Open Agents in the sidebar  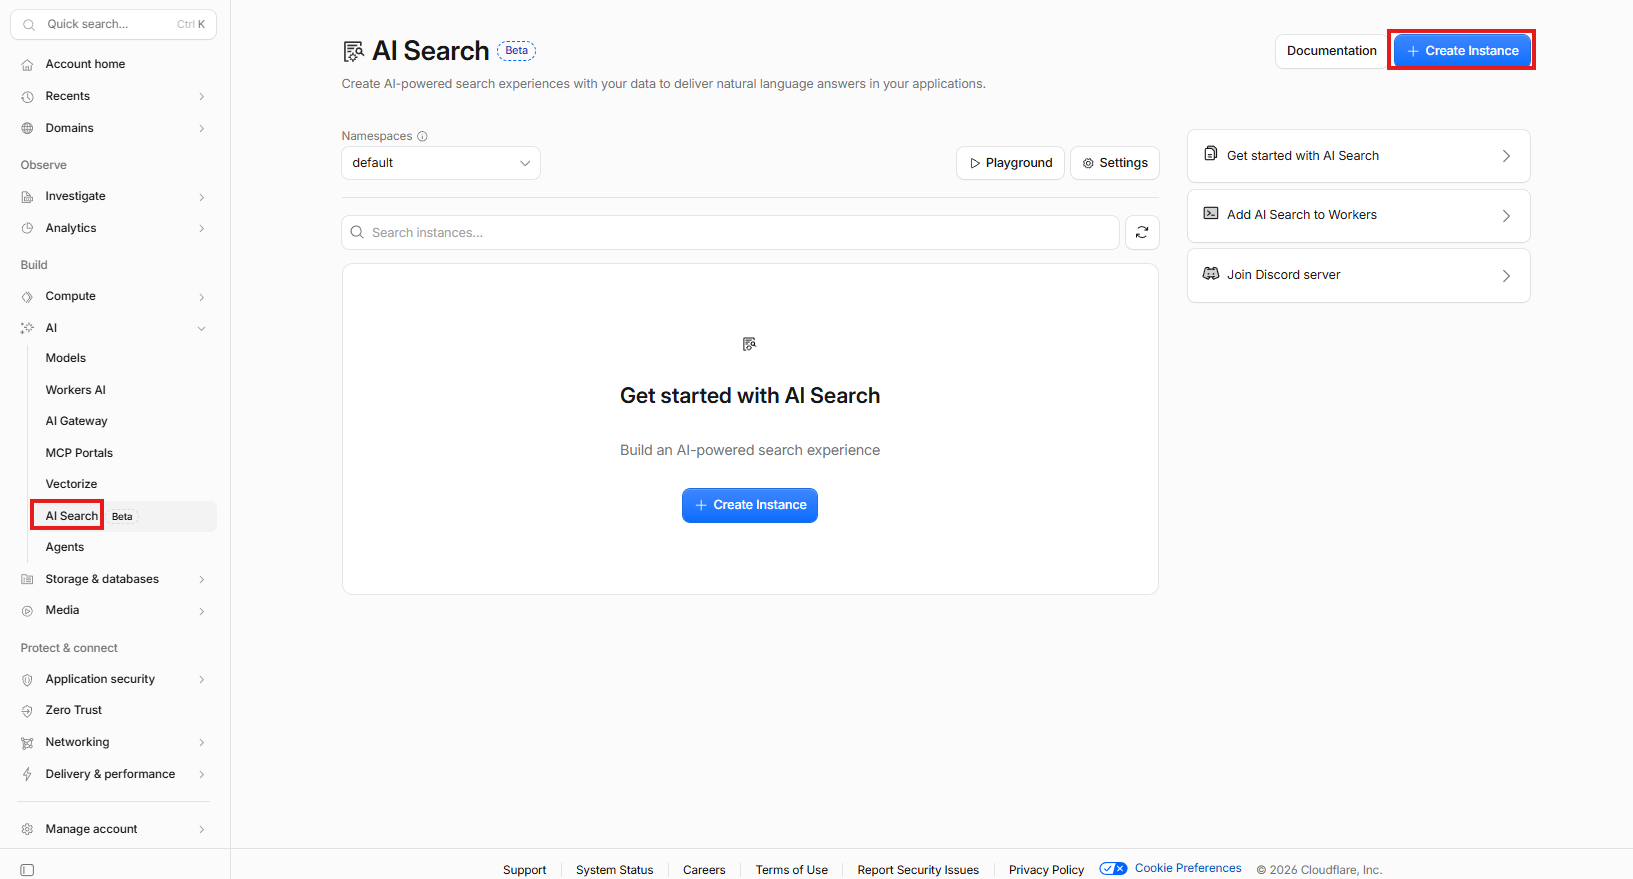click(x=65, y=547)
